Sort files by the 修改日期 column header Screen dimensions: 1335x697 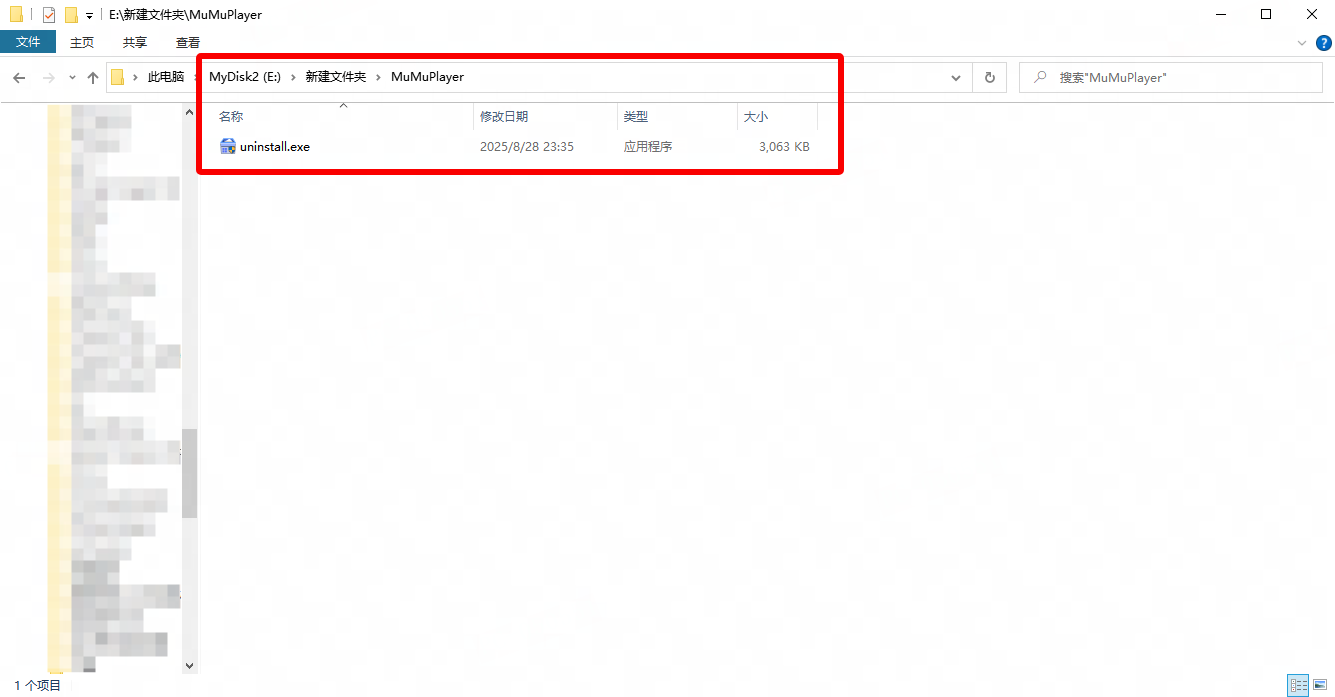pyautogui.click(x=504, y=117)
